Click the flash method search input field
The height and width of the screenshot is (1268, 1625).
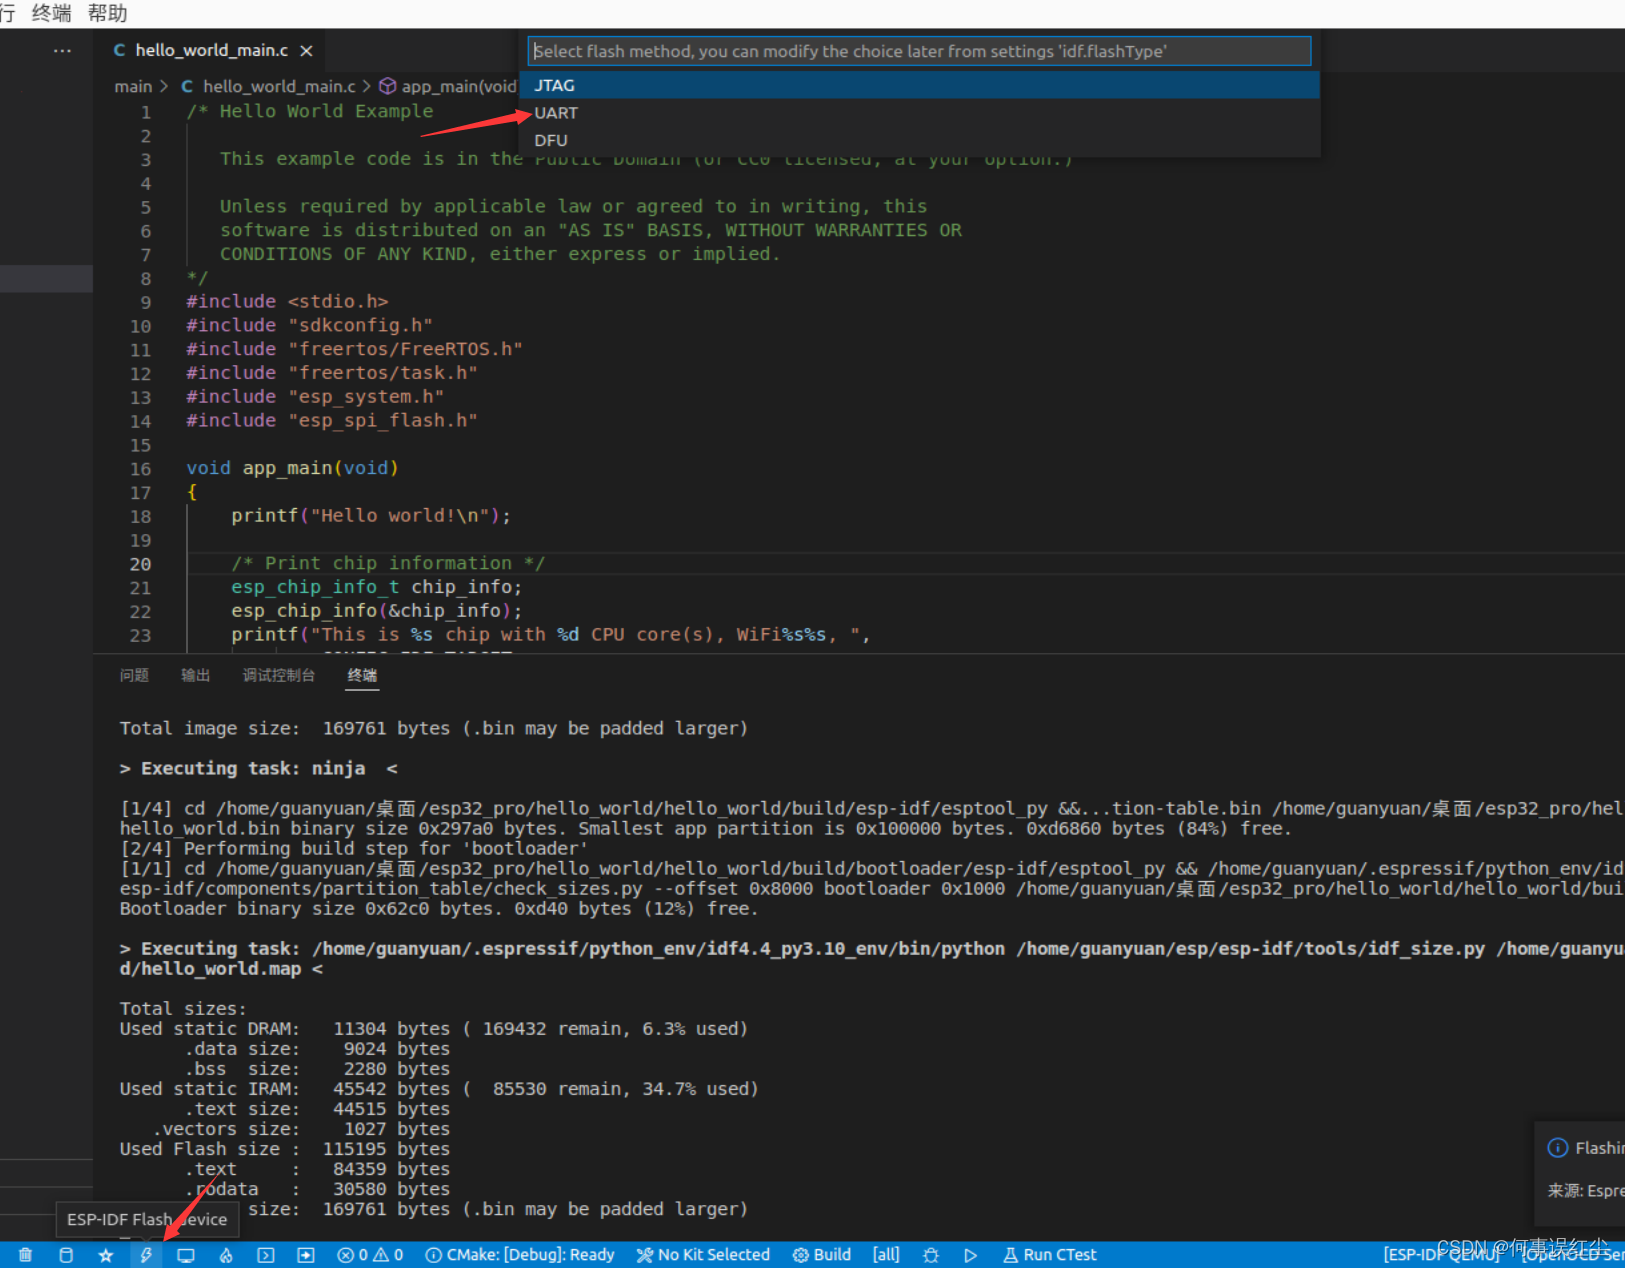point(919,51)
